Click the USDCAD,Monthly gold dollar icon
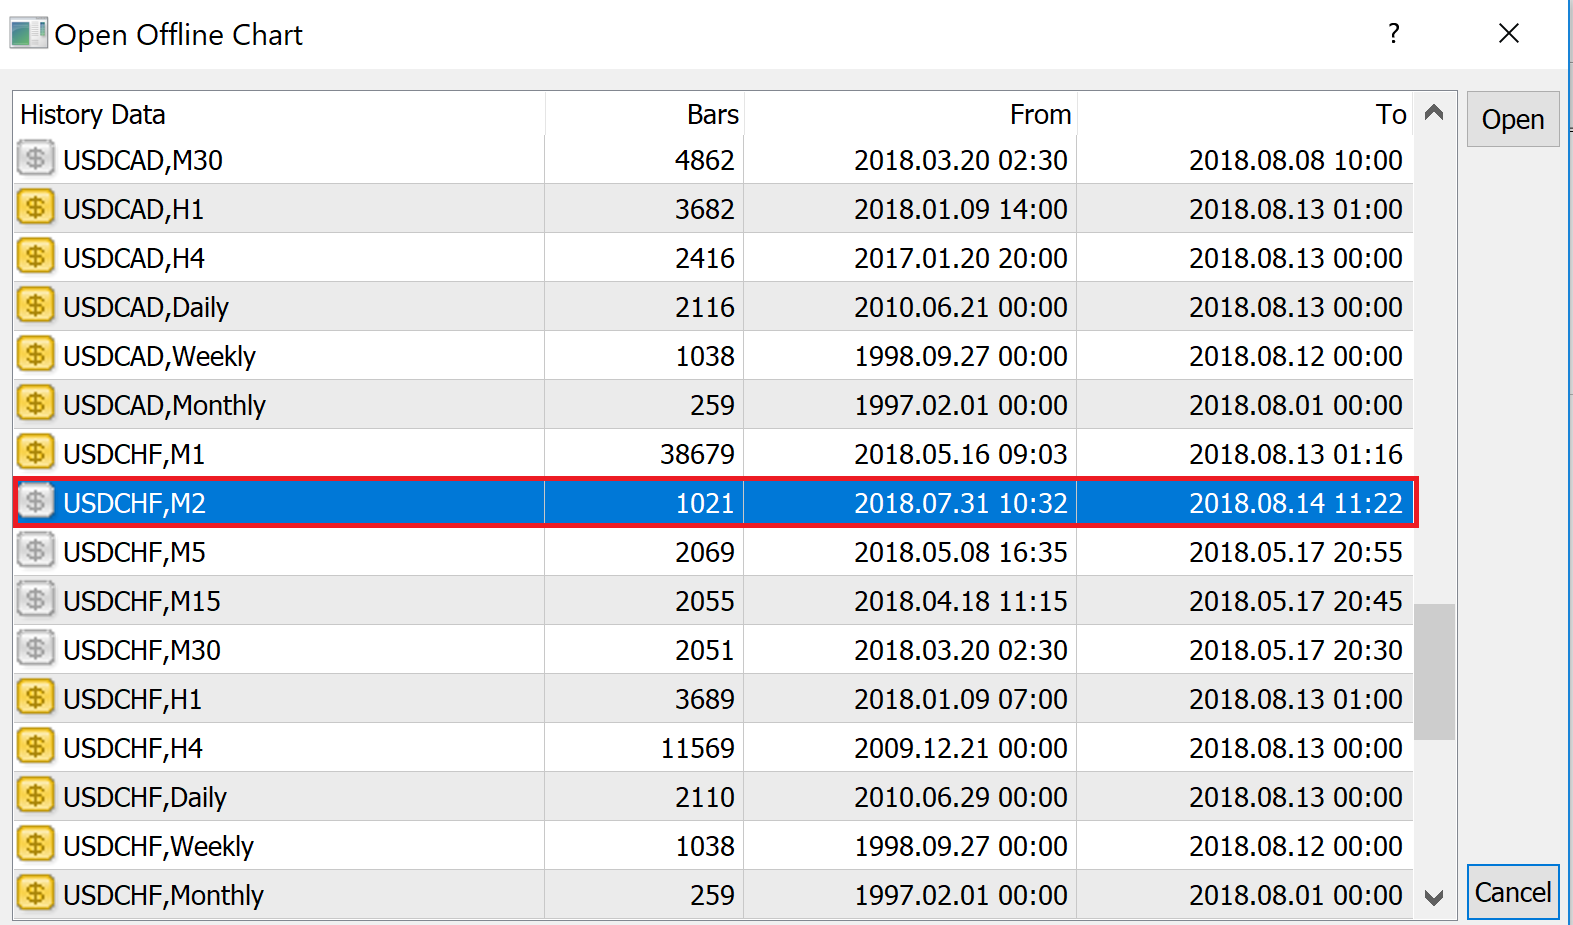Screen dimensions: 1573x925 click(36, 403)
